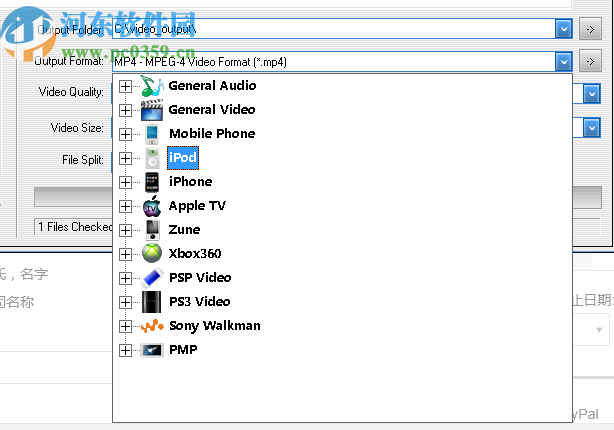Image resolution: width=614 pixels, height=430 pixels.
Task: Select the white iPod icon
Action: pos(152,158)
